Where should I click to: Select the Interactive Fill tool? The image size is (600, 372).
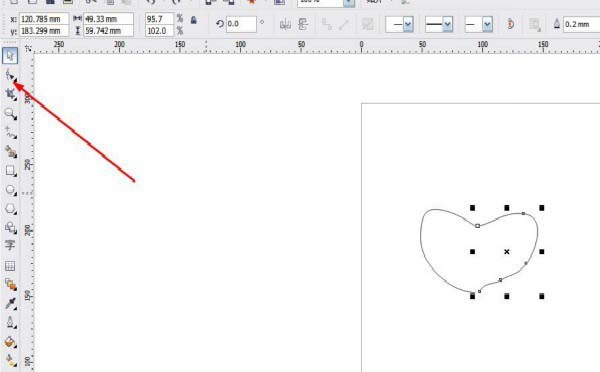(10, 361)
